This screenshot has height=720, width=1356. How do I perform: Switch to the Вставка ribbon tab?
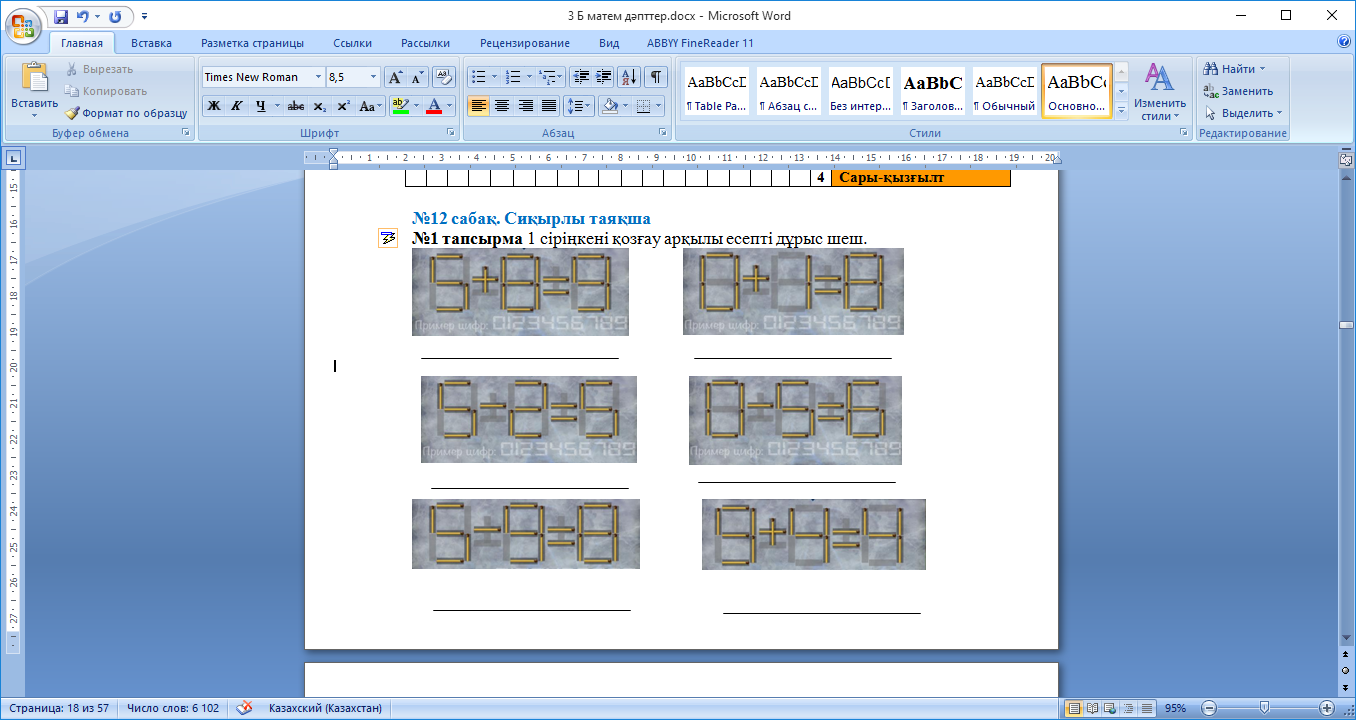tap(151, 43)
